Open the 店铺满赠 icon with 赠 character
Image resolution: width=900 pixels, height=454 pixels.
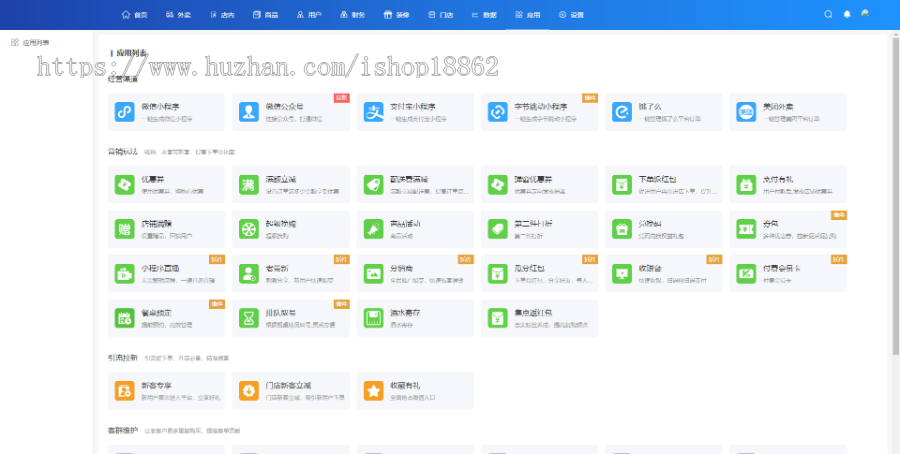tap(124, 229)
